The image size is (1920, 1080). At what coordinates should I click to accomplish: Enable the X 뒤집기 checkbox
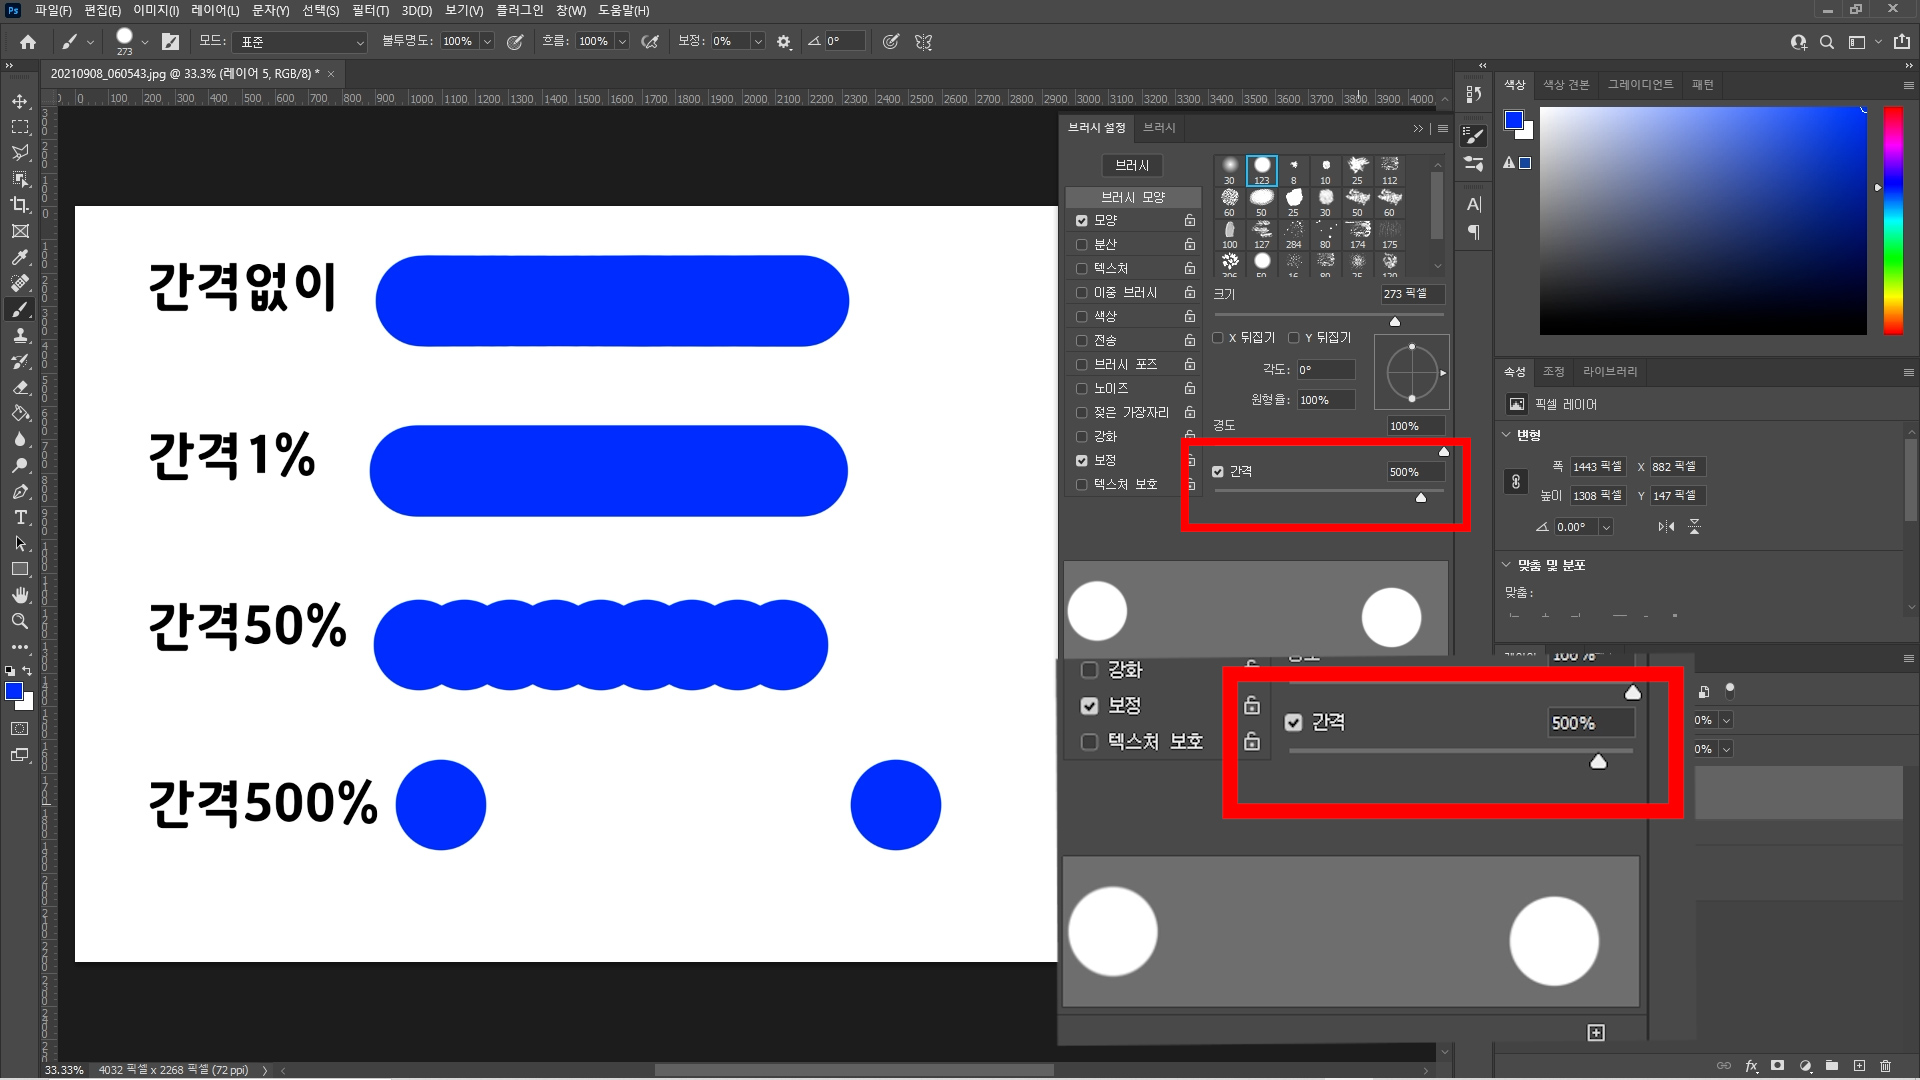1218,338
